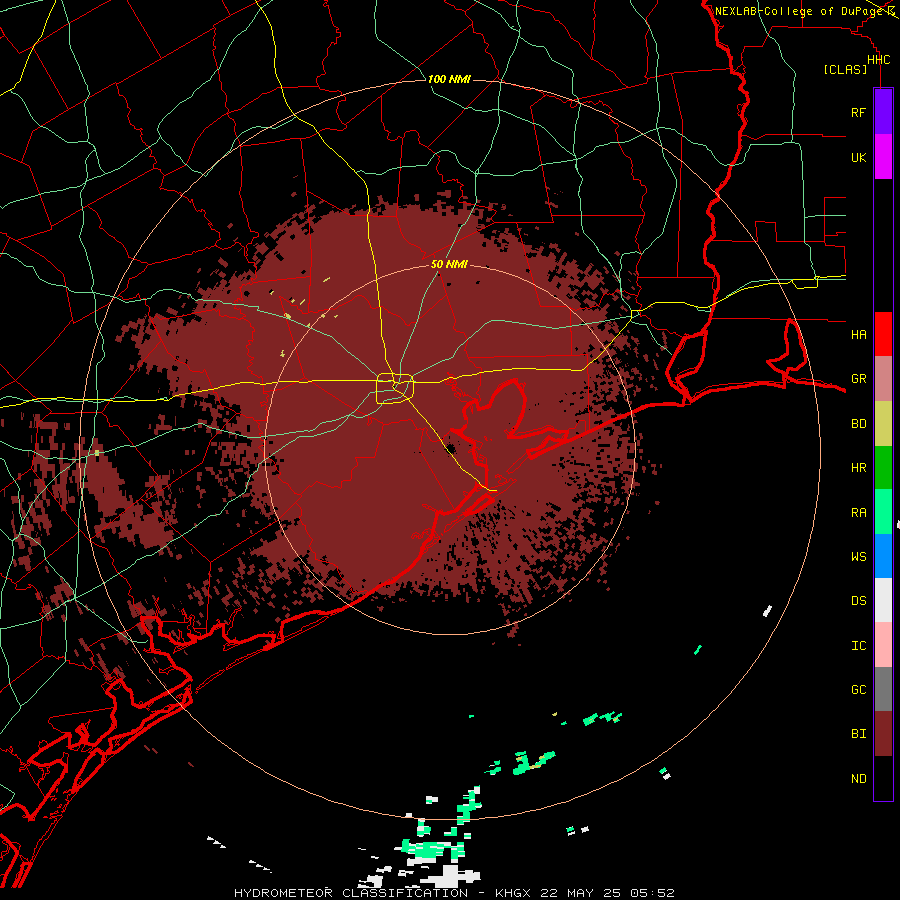Viewport: 900px width, 900px height.
Task: Click the "HYDROMETEOR CLASSIFICATION" caption text
Action: [351, 893]
